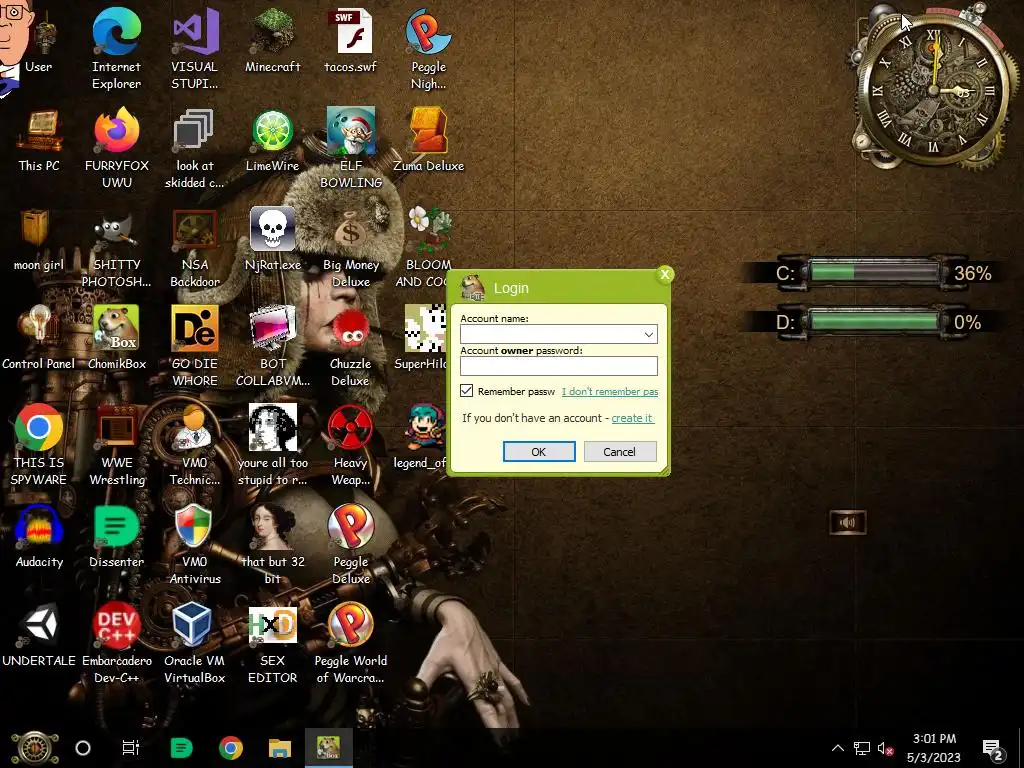Select the Peggle Nights icon
Image resolution: width=1024 pixels, height=768 pixels.
[x=428, y=47]
